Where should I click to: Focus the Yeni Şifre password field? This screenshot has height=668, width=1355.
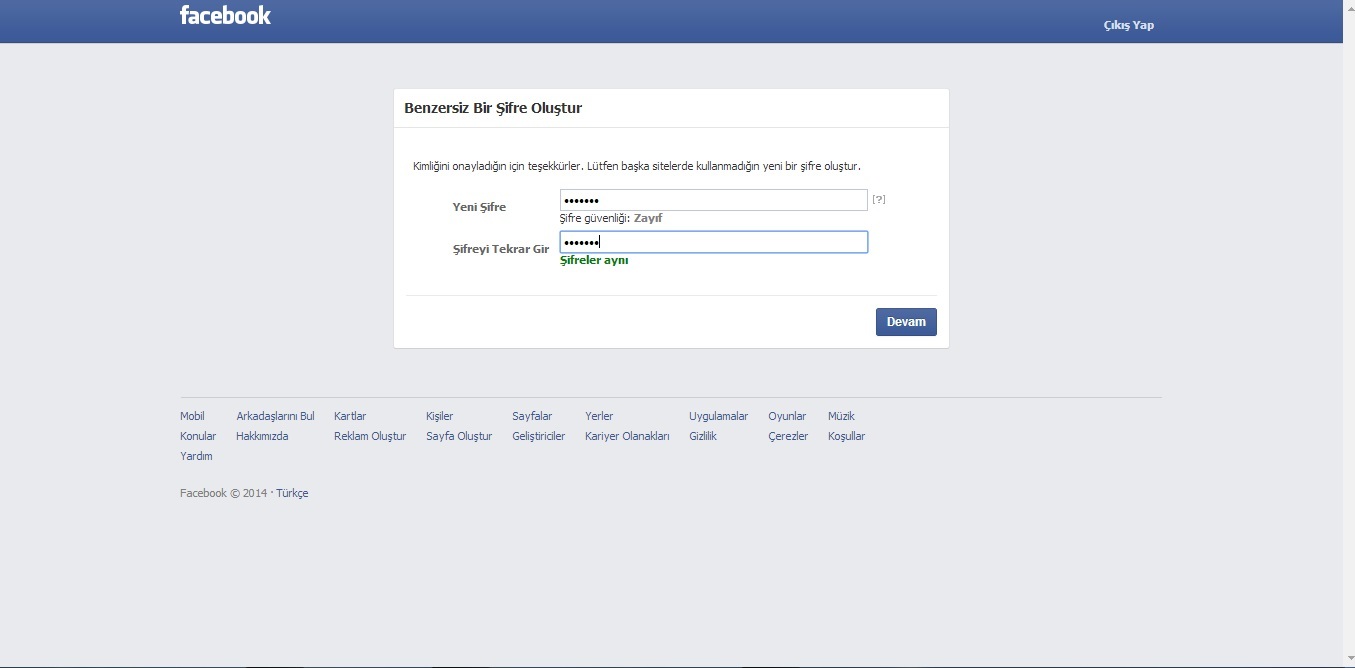[x=713, y=200]
